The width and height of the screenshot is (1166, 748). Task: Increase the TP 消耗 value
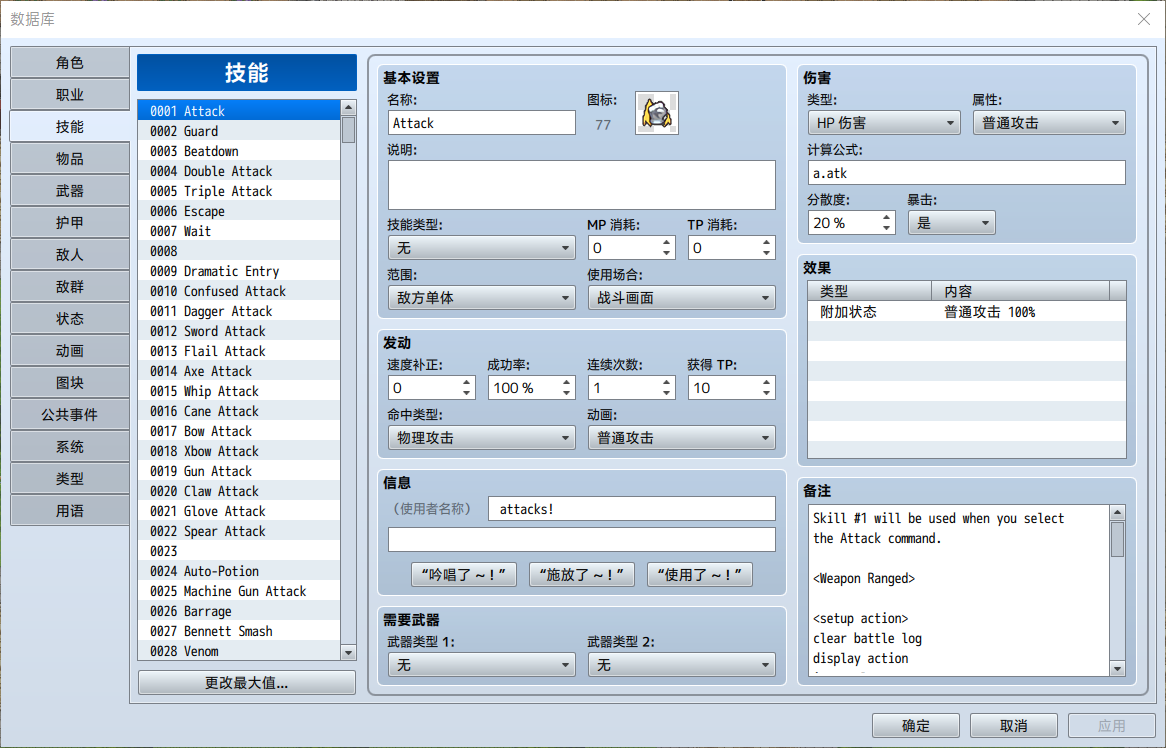(x=766, y=242)
